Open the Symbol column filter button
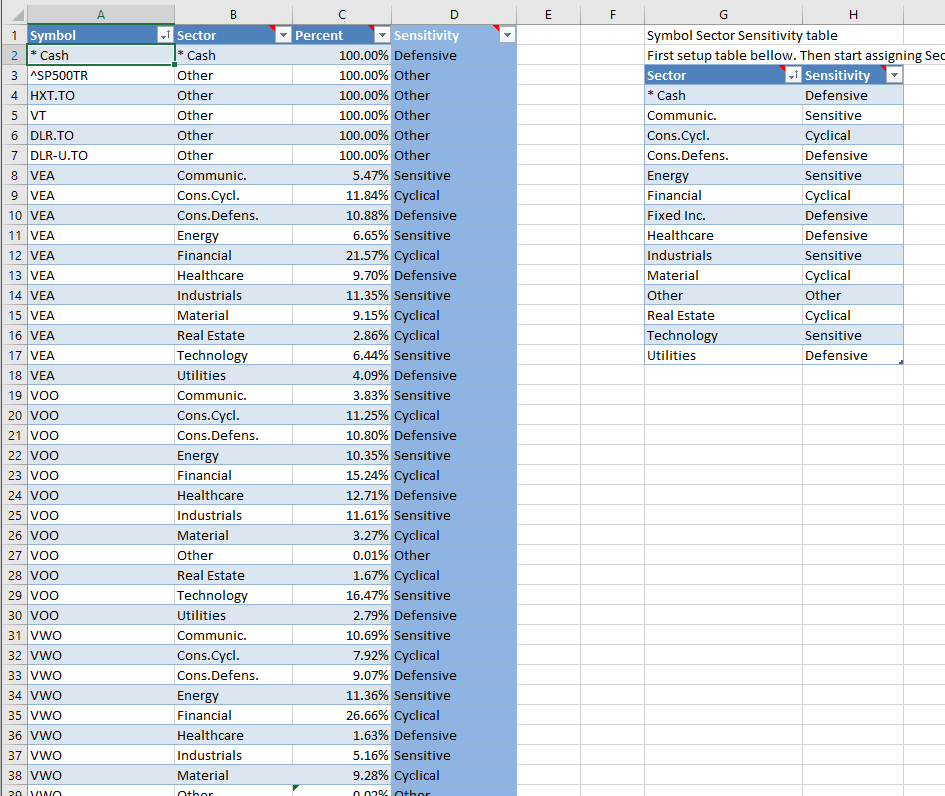This screenshot has width=945, height=796. coord(166,35)
